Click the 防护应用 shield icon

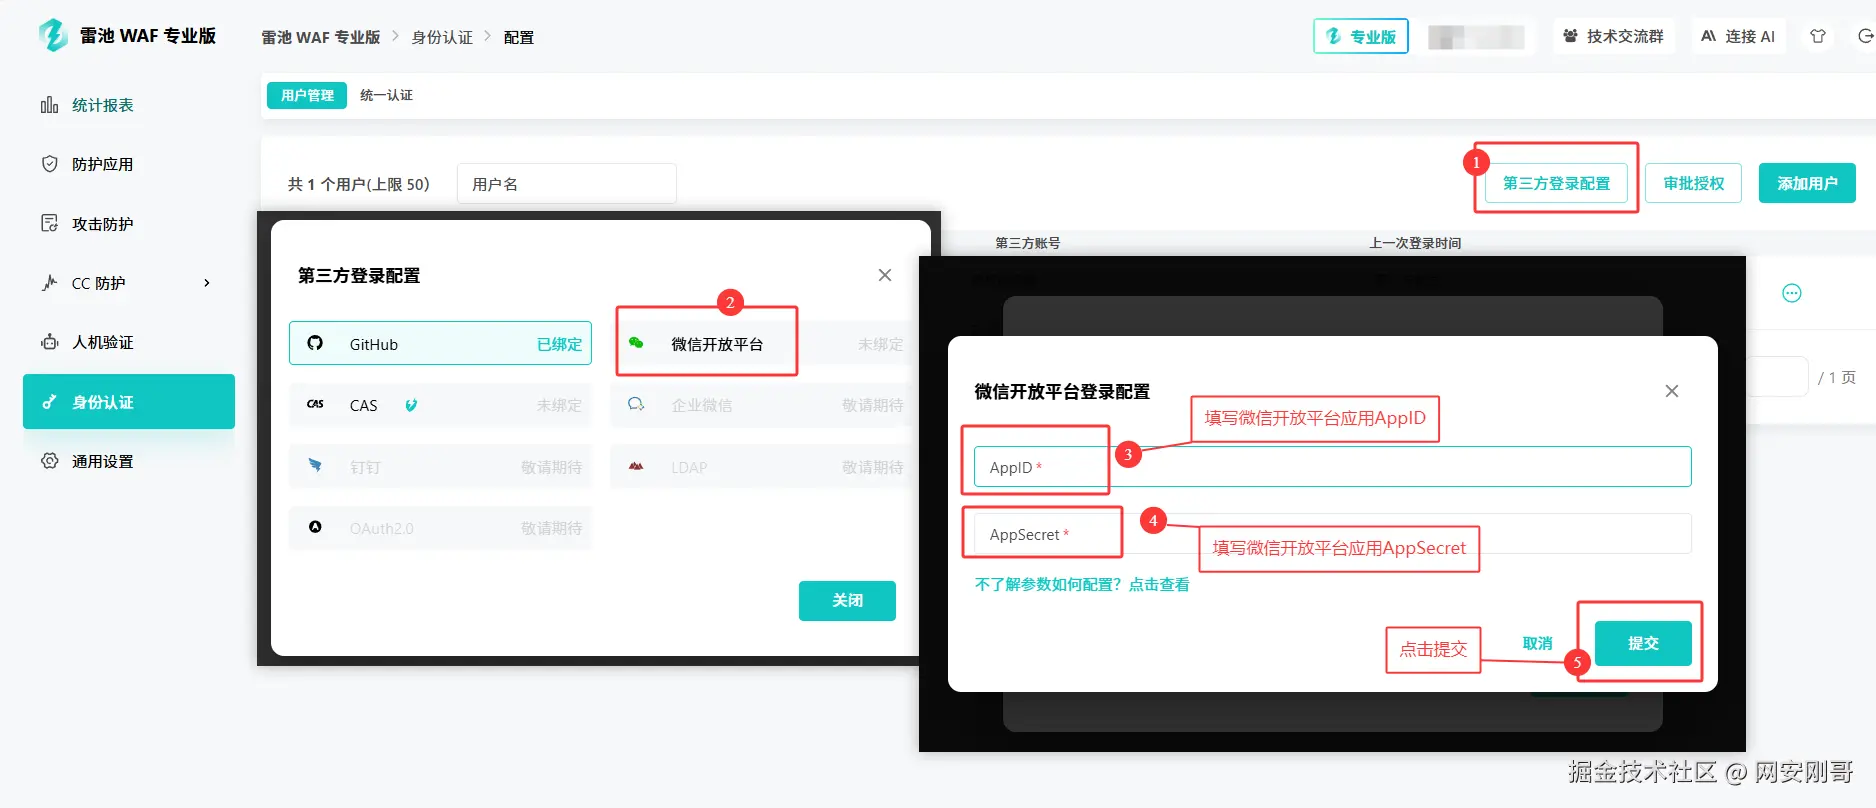point(49,163)
